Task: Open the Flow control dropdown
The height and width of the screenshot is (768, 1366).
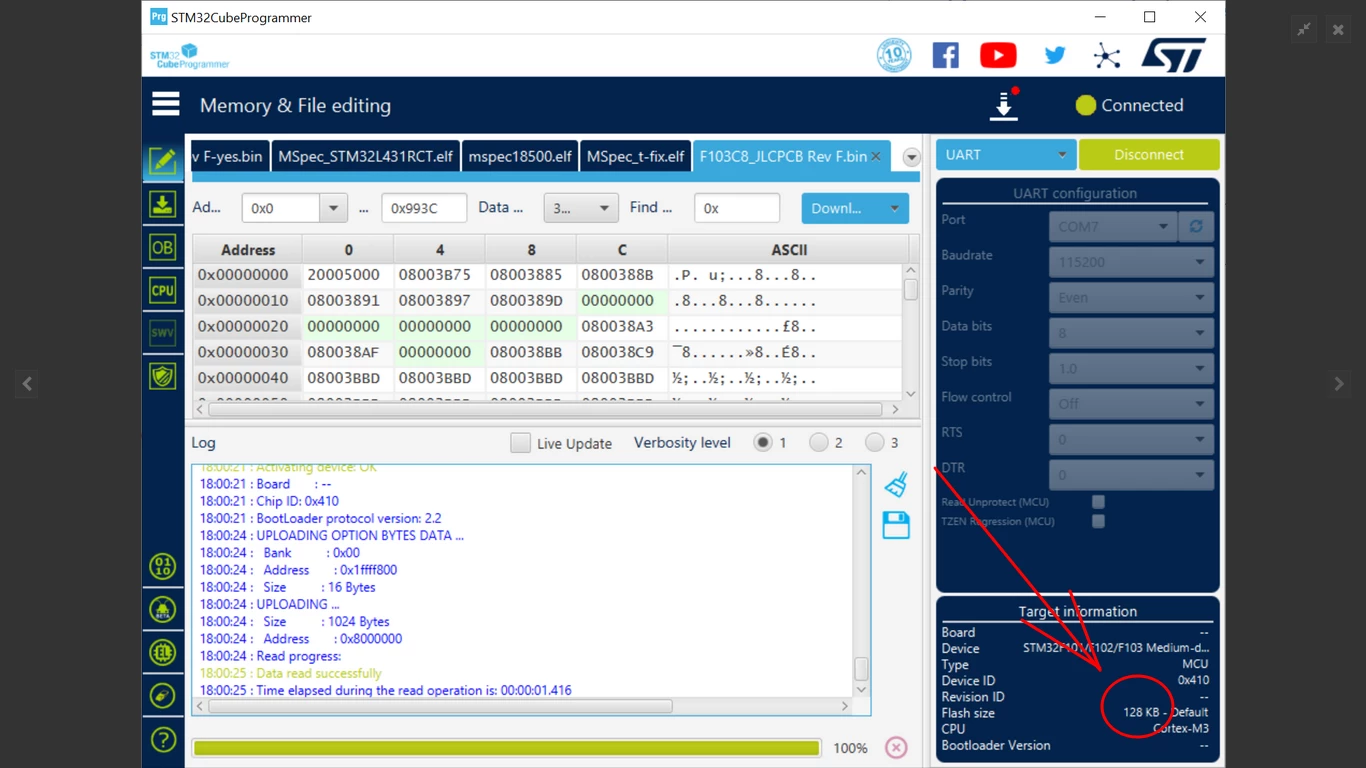Action: (x=1131, y=404)
